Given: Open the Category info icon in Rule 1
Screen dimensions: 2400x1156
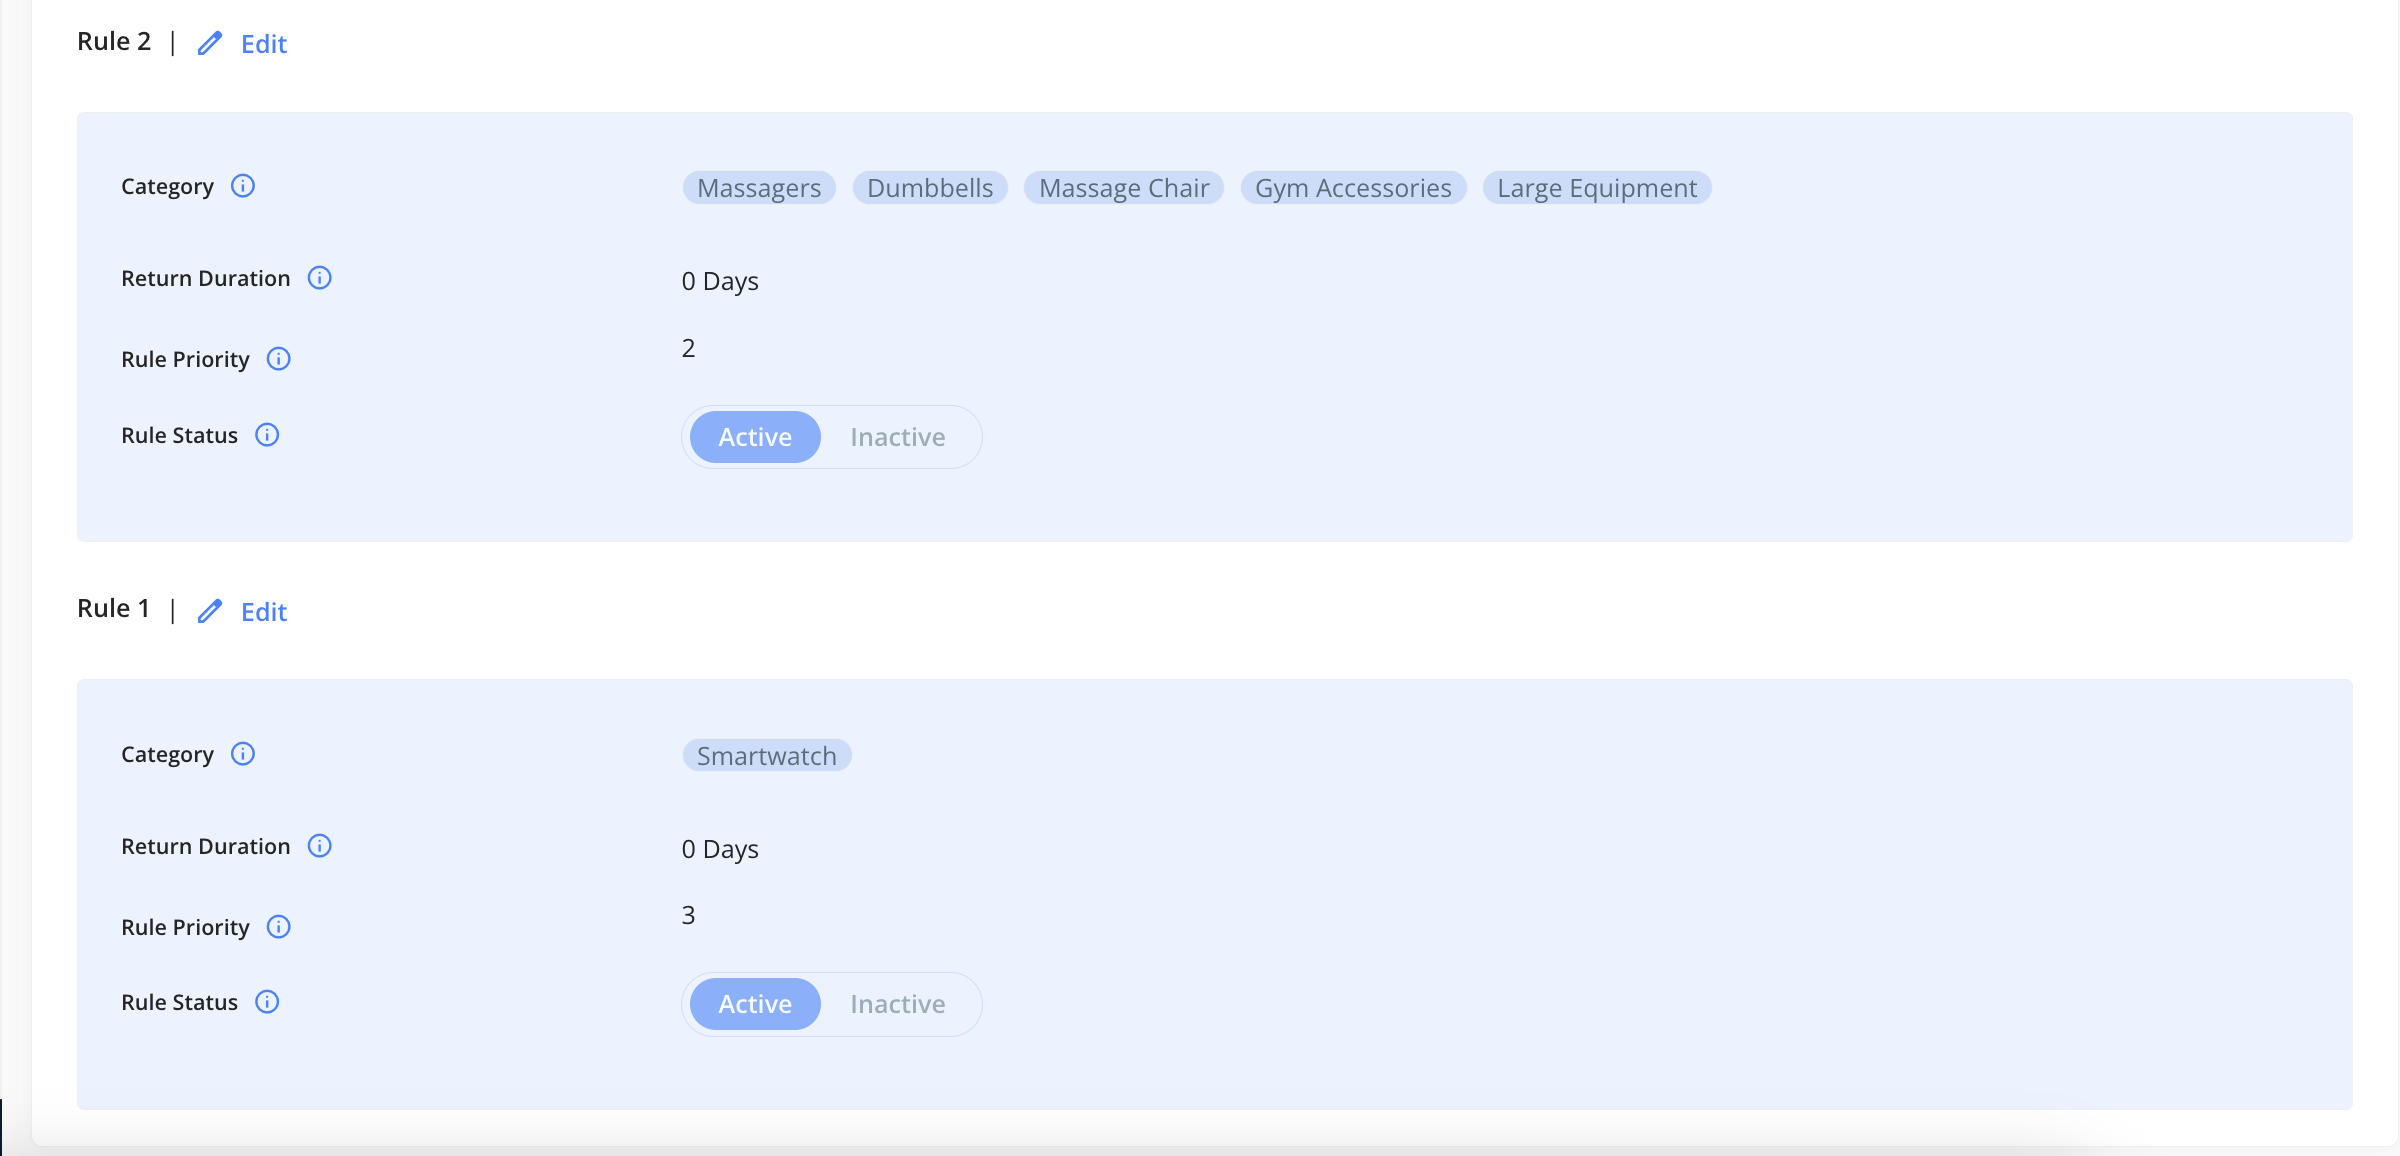Looking at the screenshot, I should (243, 754).
